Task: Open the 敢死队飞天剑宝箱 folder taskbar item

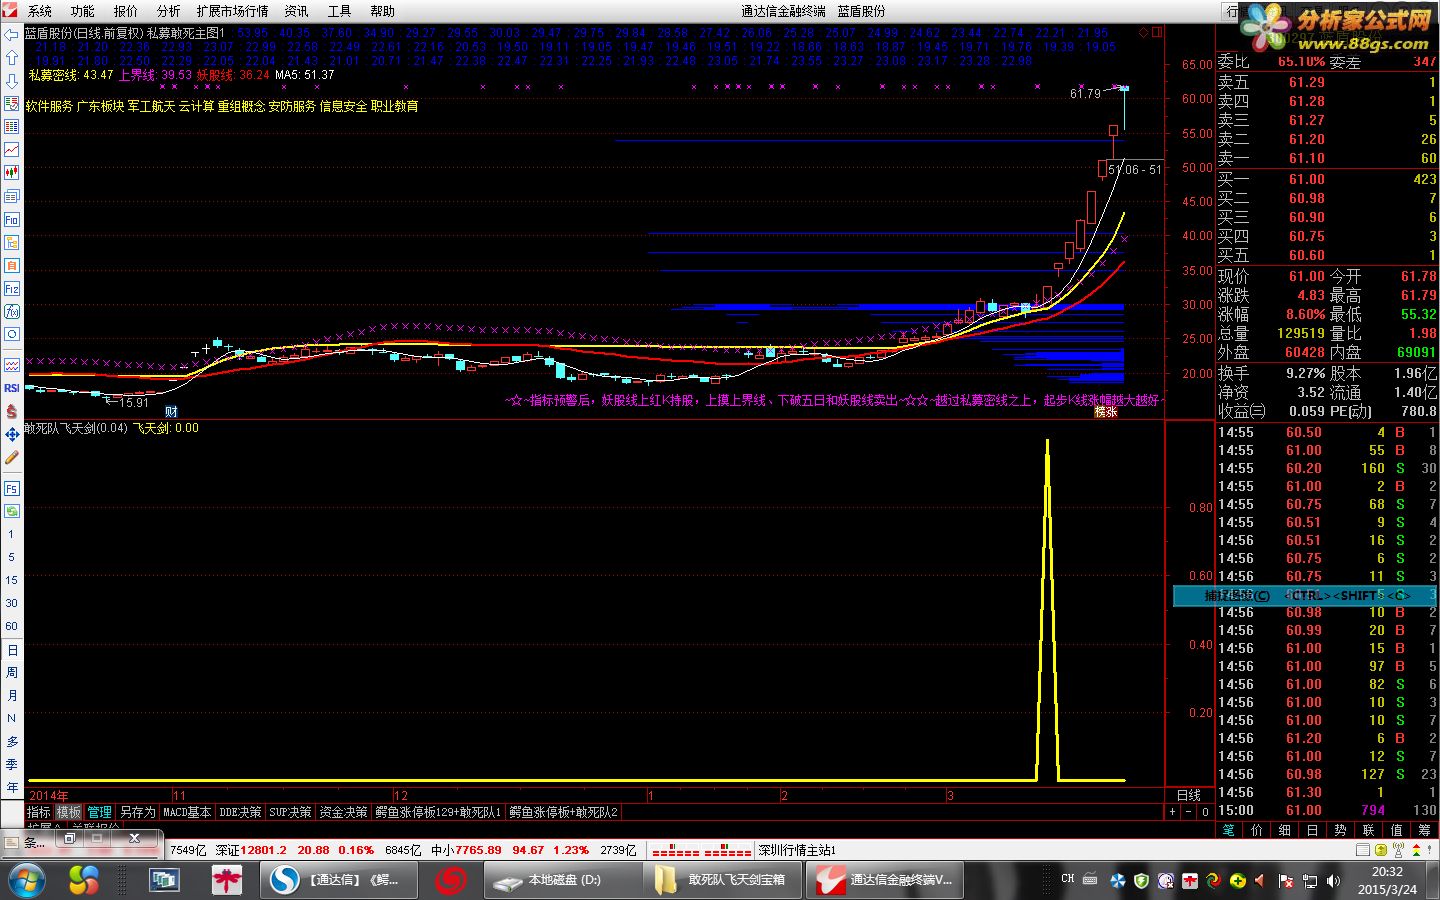Action: coord(722,880)
